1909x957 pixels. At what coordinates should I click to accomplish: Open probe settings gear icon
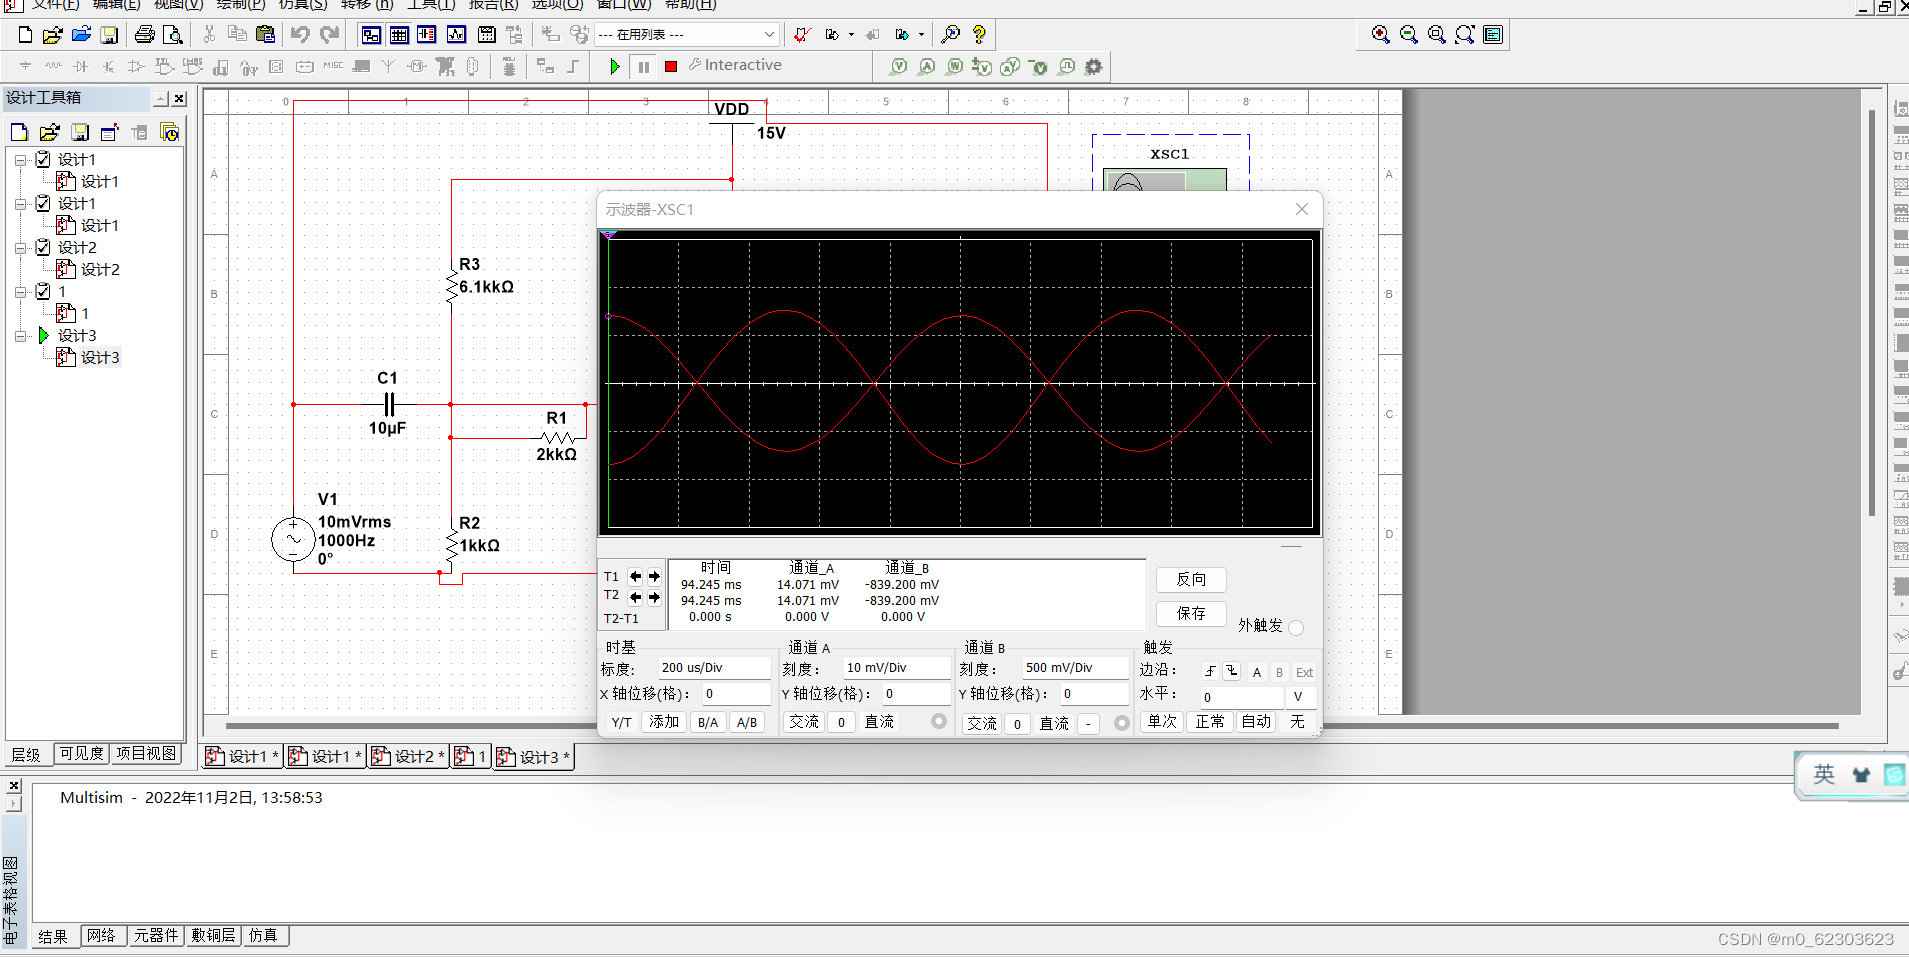pyautogui.click(x=1094, y=66)
